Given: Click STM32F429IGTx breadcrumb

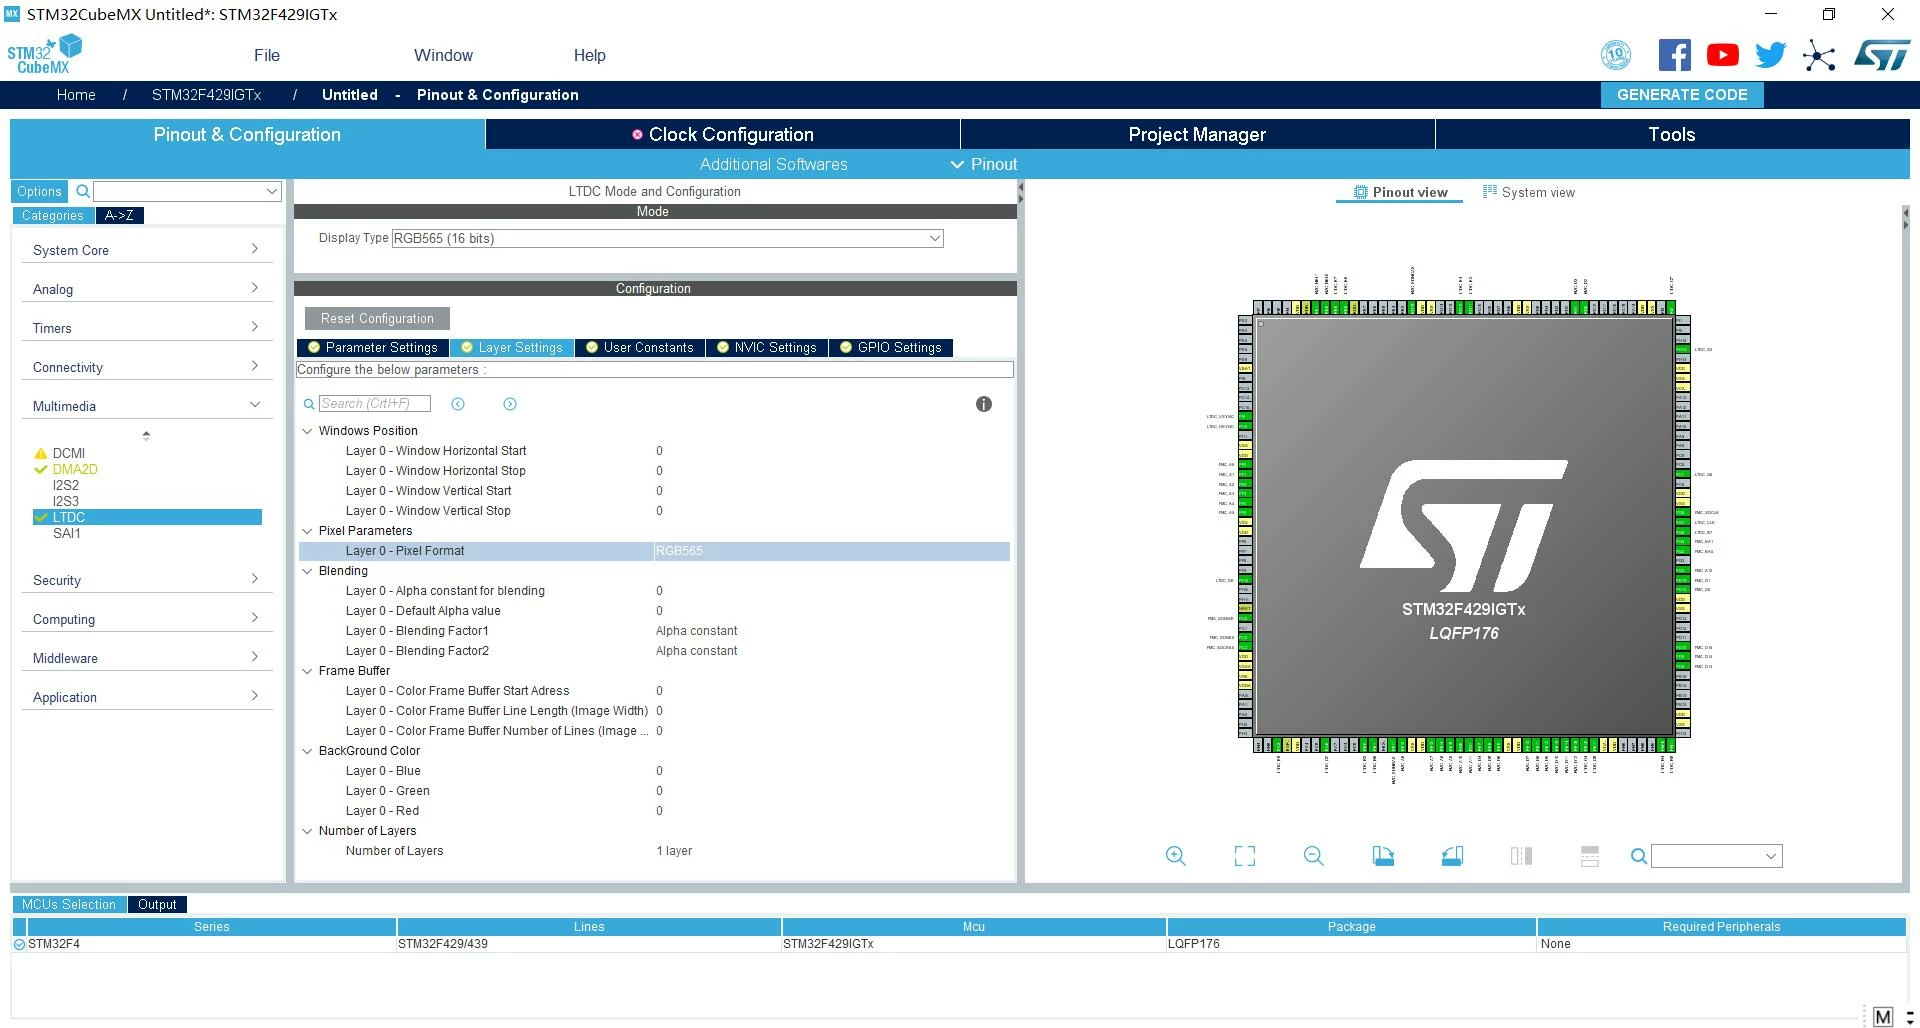Looking at the screenshot, I should [x=207, y=95].
